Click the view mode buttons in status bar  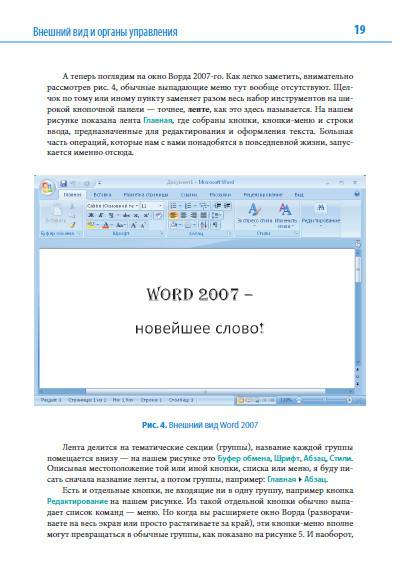tap(255, 400)
